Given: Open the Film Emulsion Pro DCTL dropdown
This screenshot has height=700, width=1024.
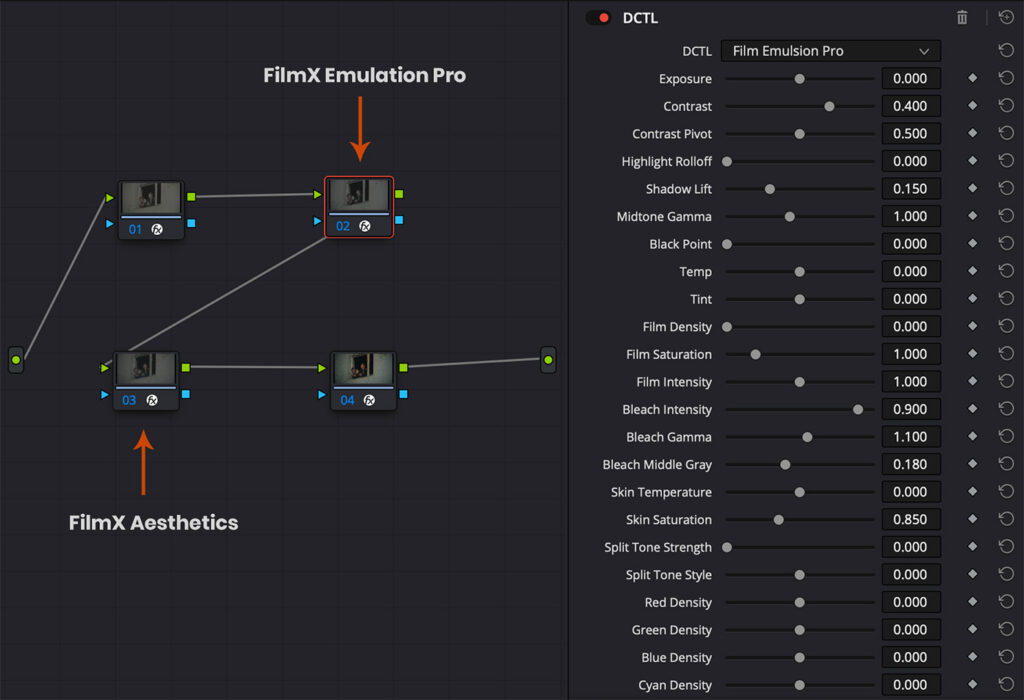Looking at the screenshot, I should [831, 51].
